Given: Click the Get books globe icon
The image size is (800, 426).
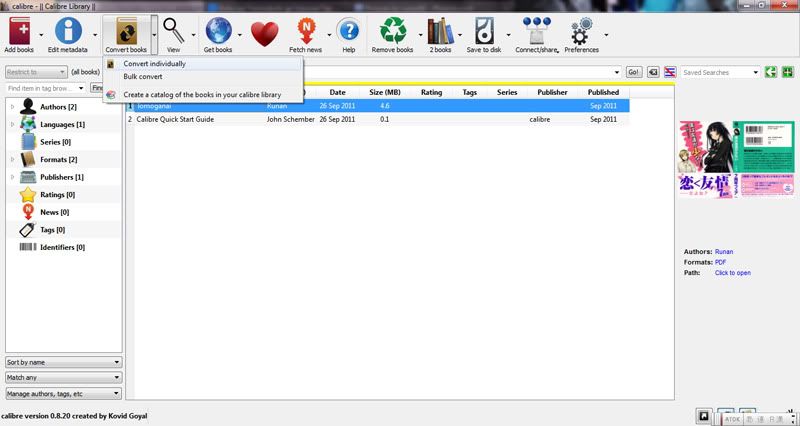Looking at the screenshot, I should (x=218, y=31).
